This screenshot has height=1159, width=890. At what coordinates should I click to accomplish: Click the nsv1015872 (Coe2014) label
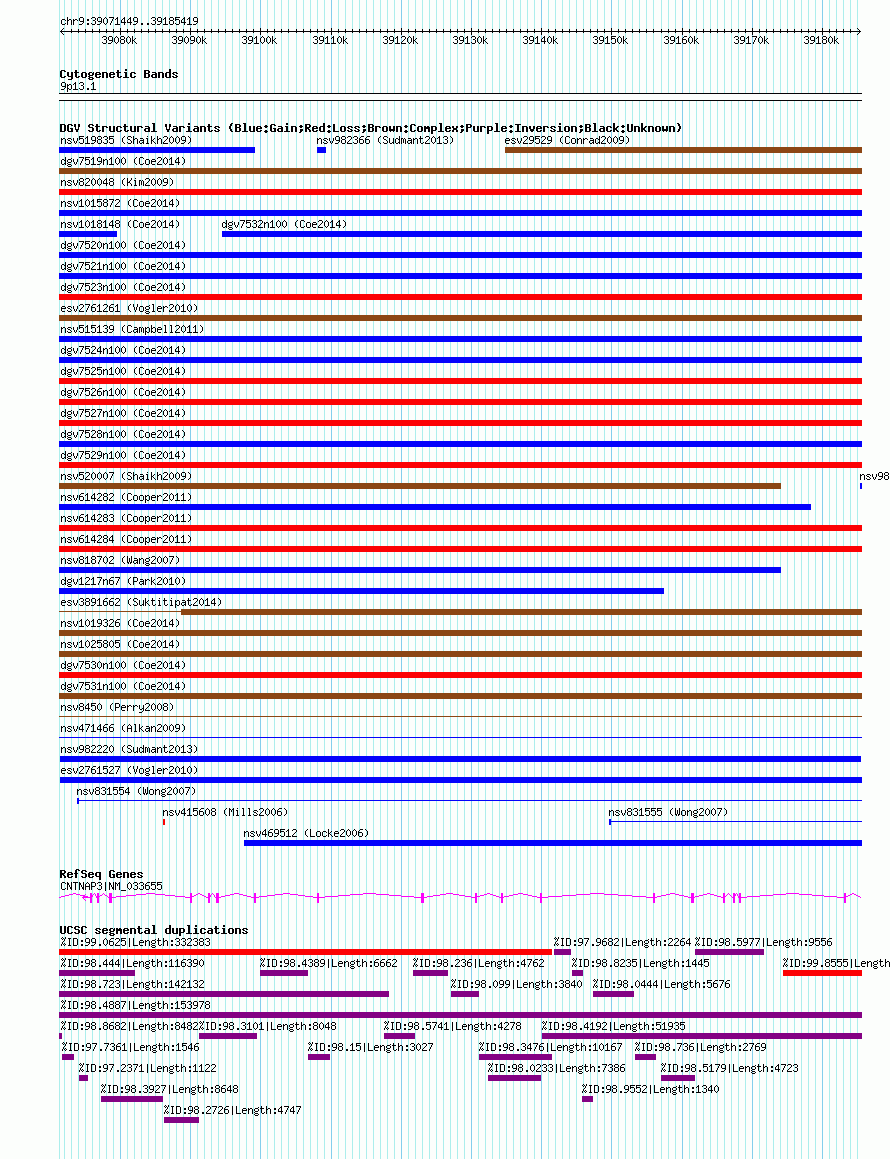120,203
